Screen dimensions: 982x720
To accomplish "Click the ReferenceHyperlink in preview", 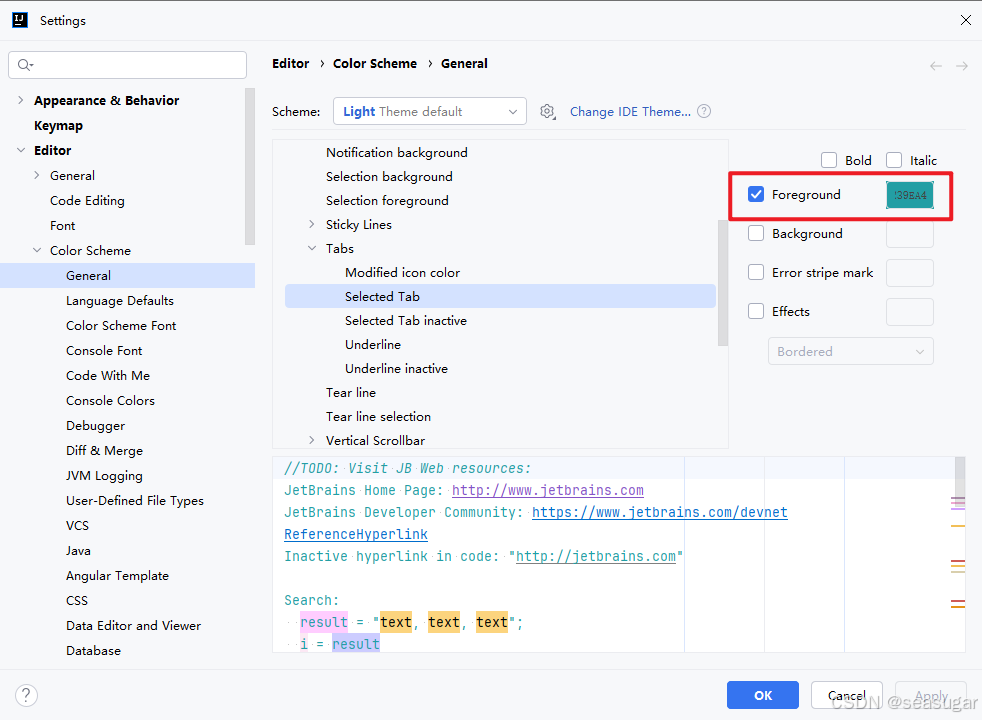I will tap(356, 534).
